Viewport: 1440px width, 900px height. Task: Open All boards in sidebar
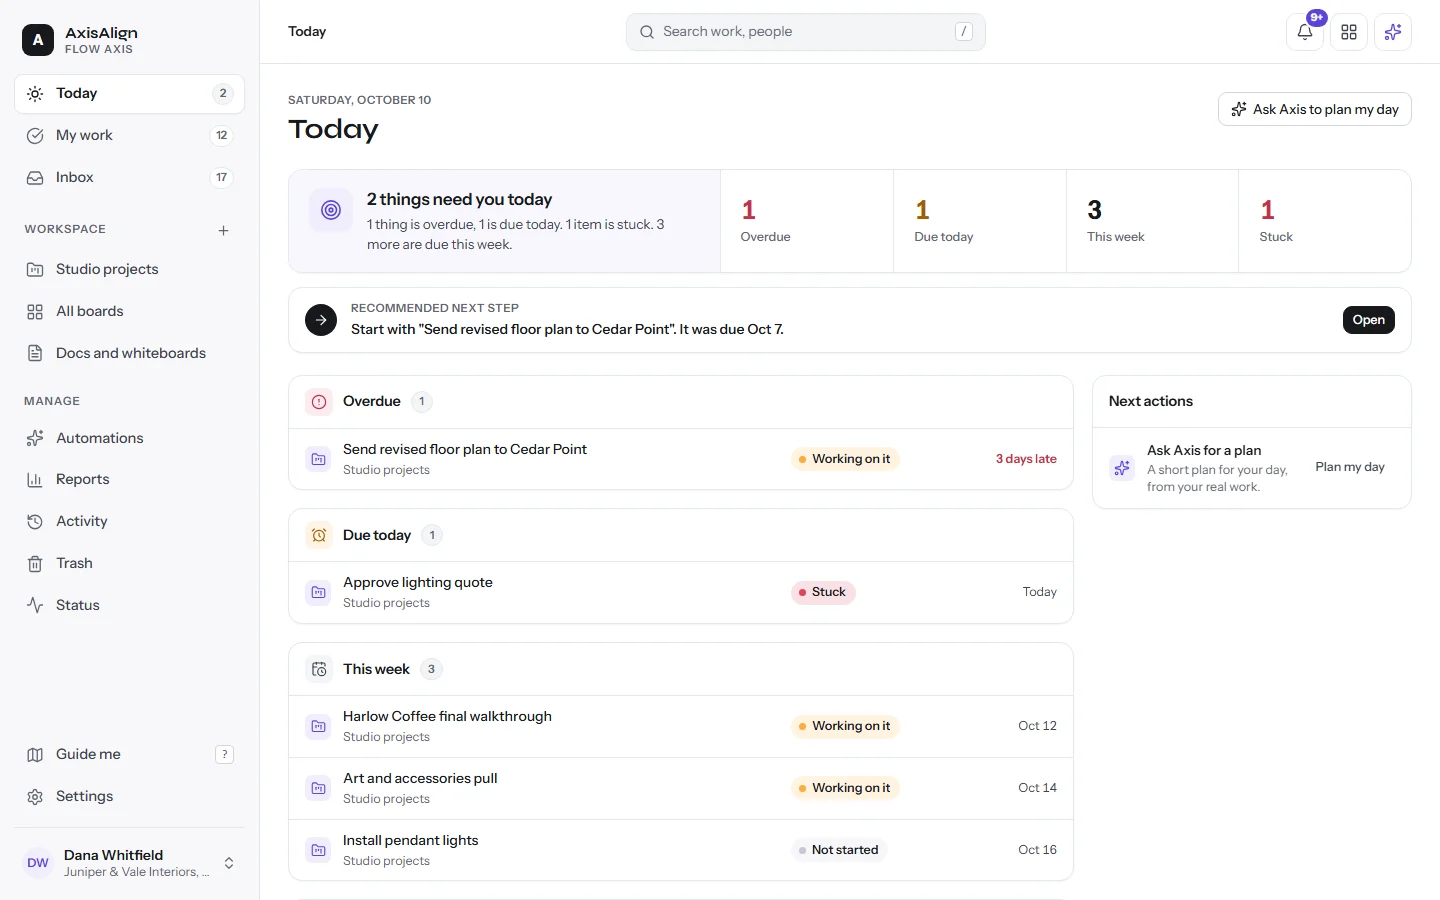click(x=129, y=312)
